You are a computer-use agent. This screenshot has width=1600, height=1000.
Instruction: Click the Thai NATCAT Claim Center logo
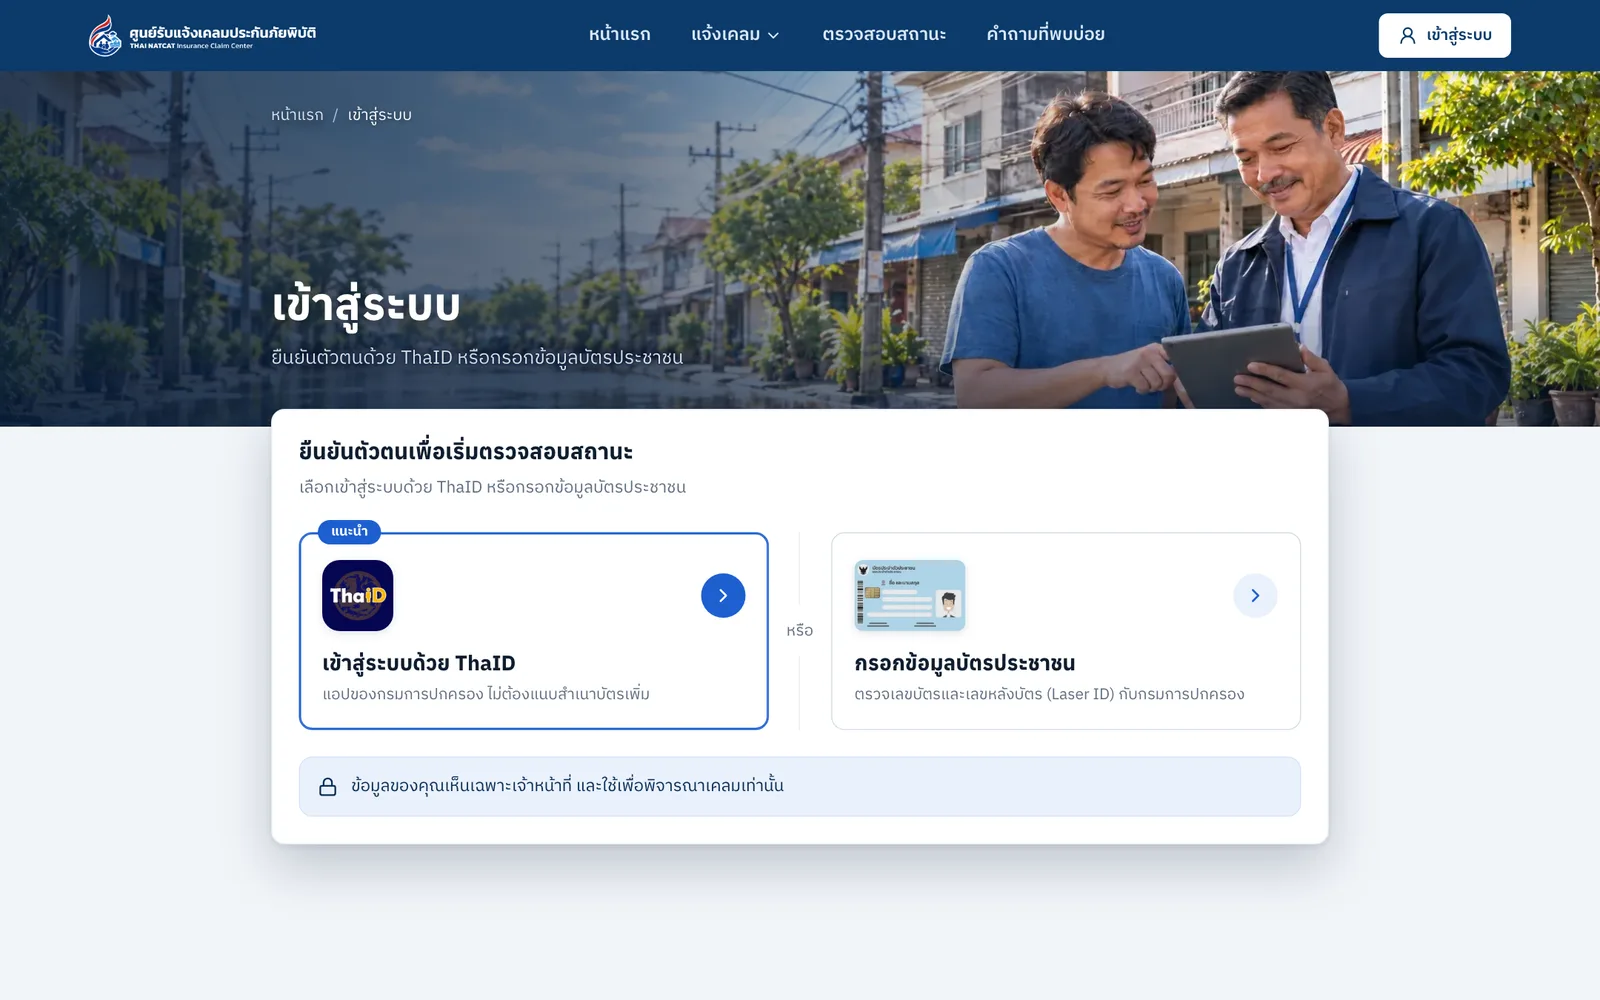202,35
